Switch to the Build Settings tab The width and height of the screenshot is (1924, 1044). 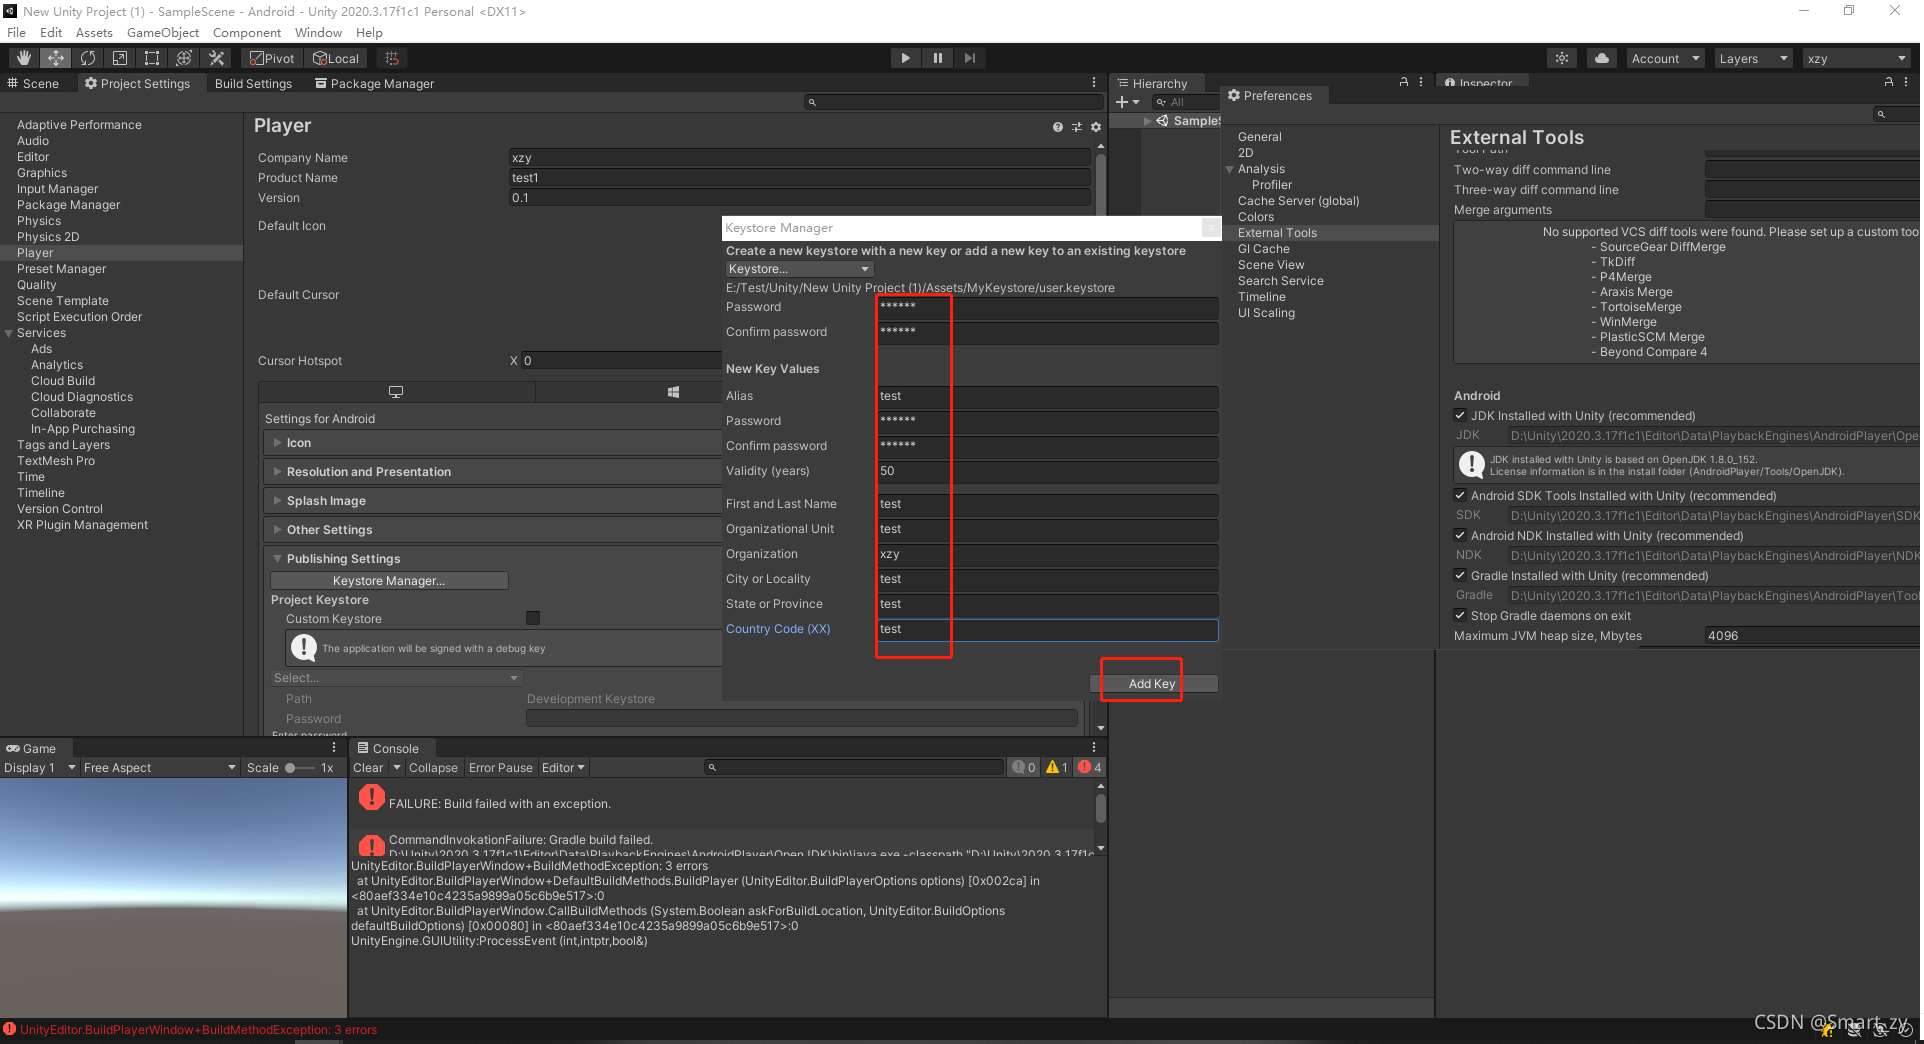click(253, 83)
